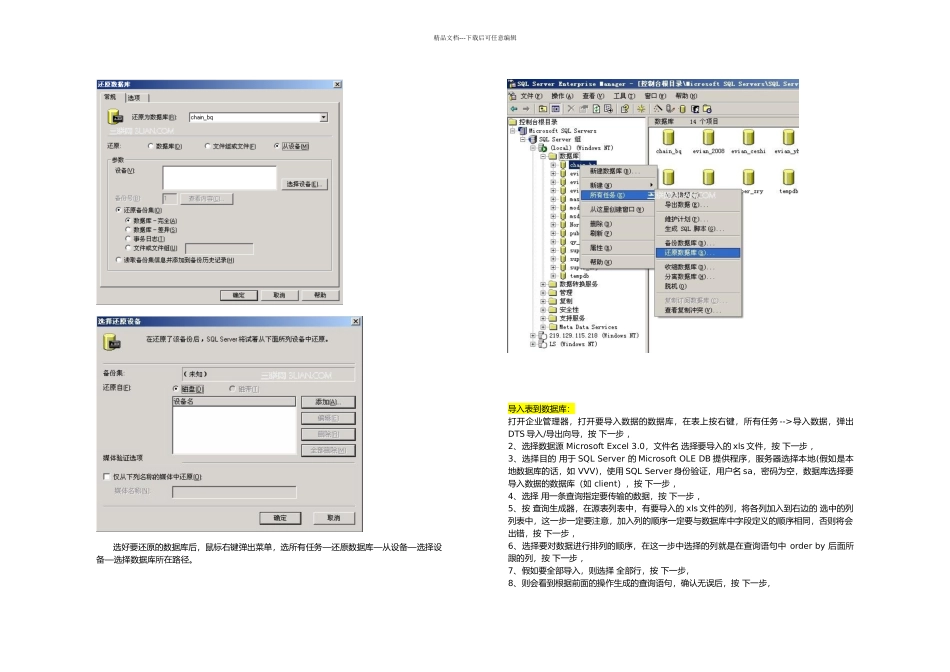Select the 支持服务 folder in tree

point(572,318)
